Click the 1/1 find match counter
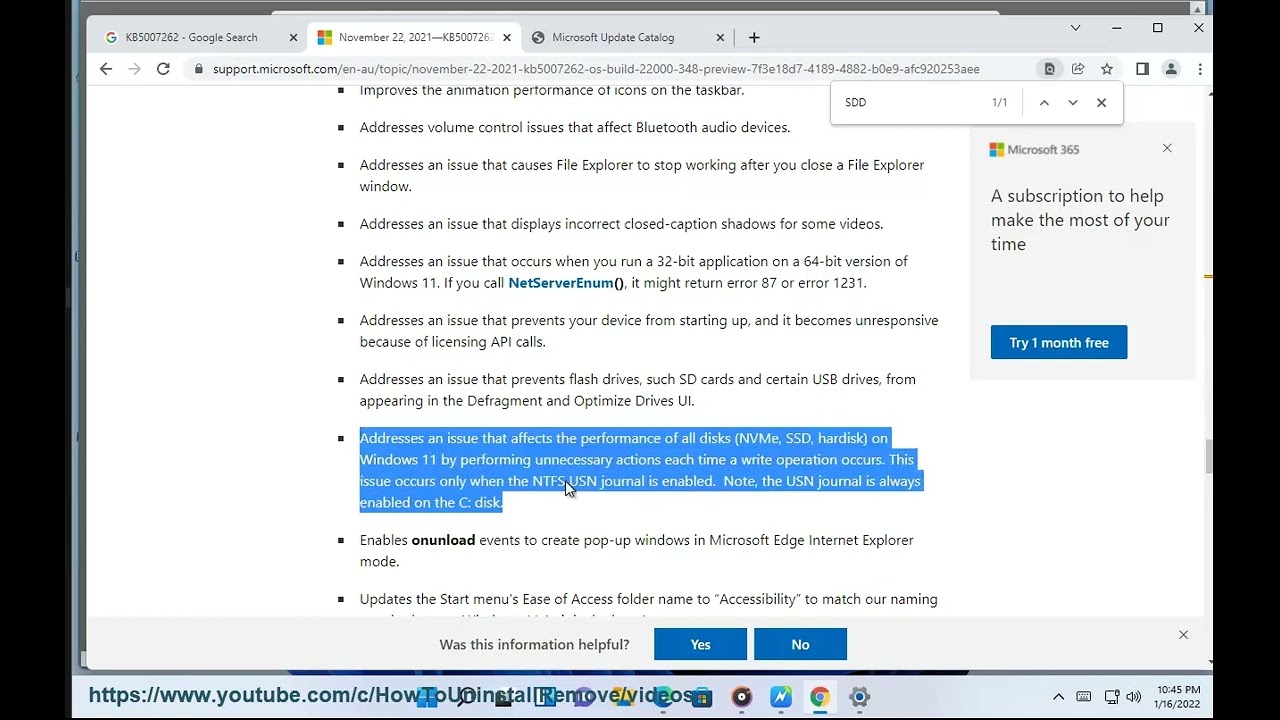The height and width of the screenshot is (720, 1280). pyautogui.click(x=999, y=102)
